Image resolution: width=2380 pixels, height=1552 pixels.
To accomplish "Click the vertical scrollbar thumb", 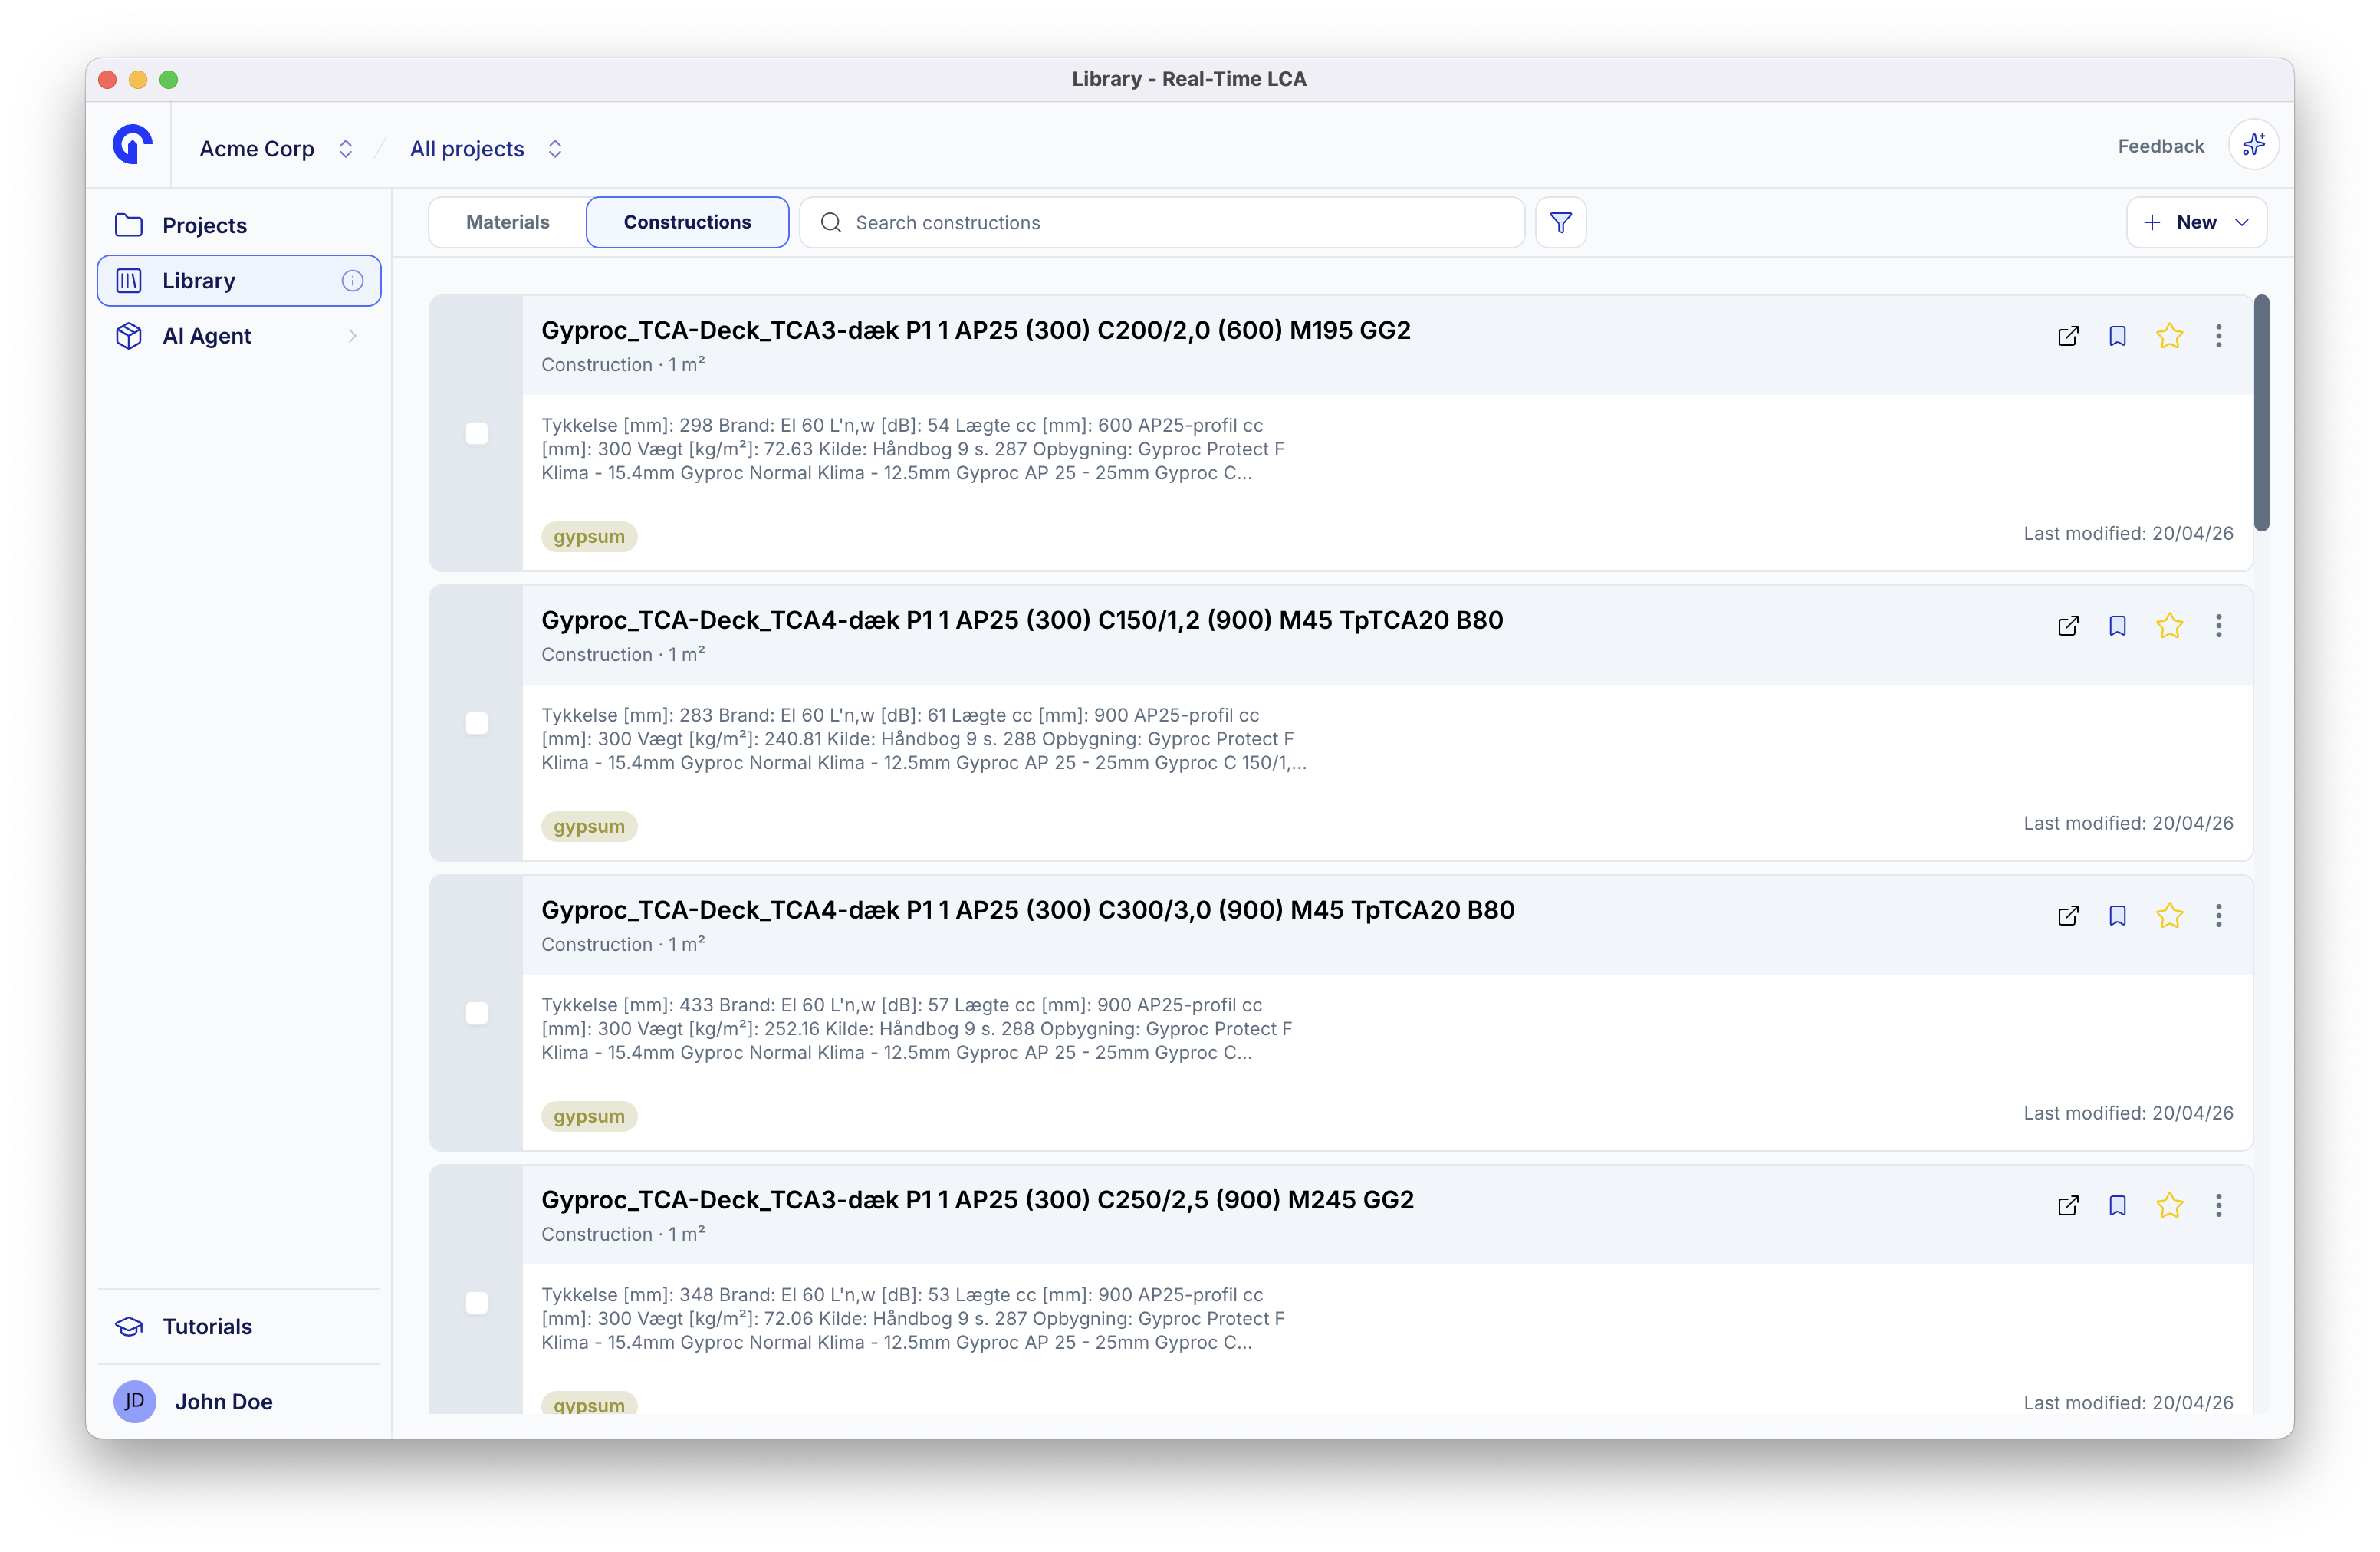I will (x=2261, y=413).
